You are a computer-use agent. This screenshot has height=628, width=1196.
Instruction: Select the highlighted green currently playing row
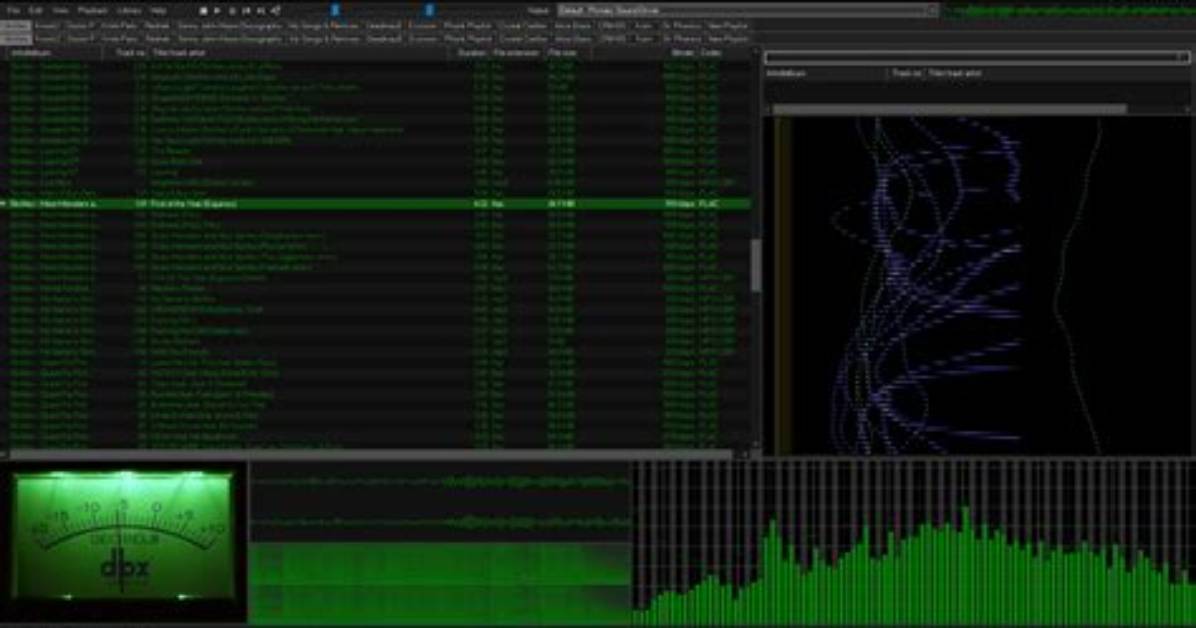[x=375, y=205]
